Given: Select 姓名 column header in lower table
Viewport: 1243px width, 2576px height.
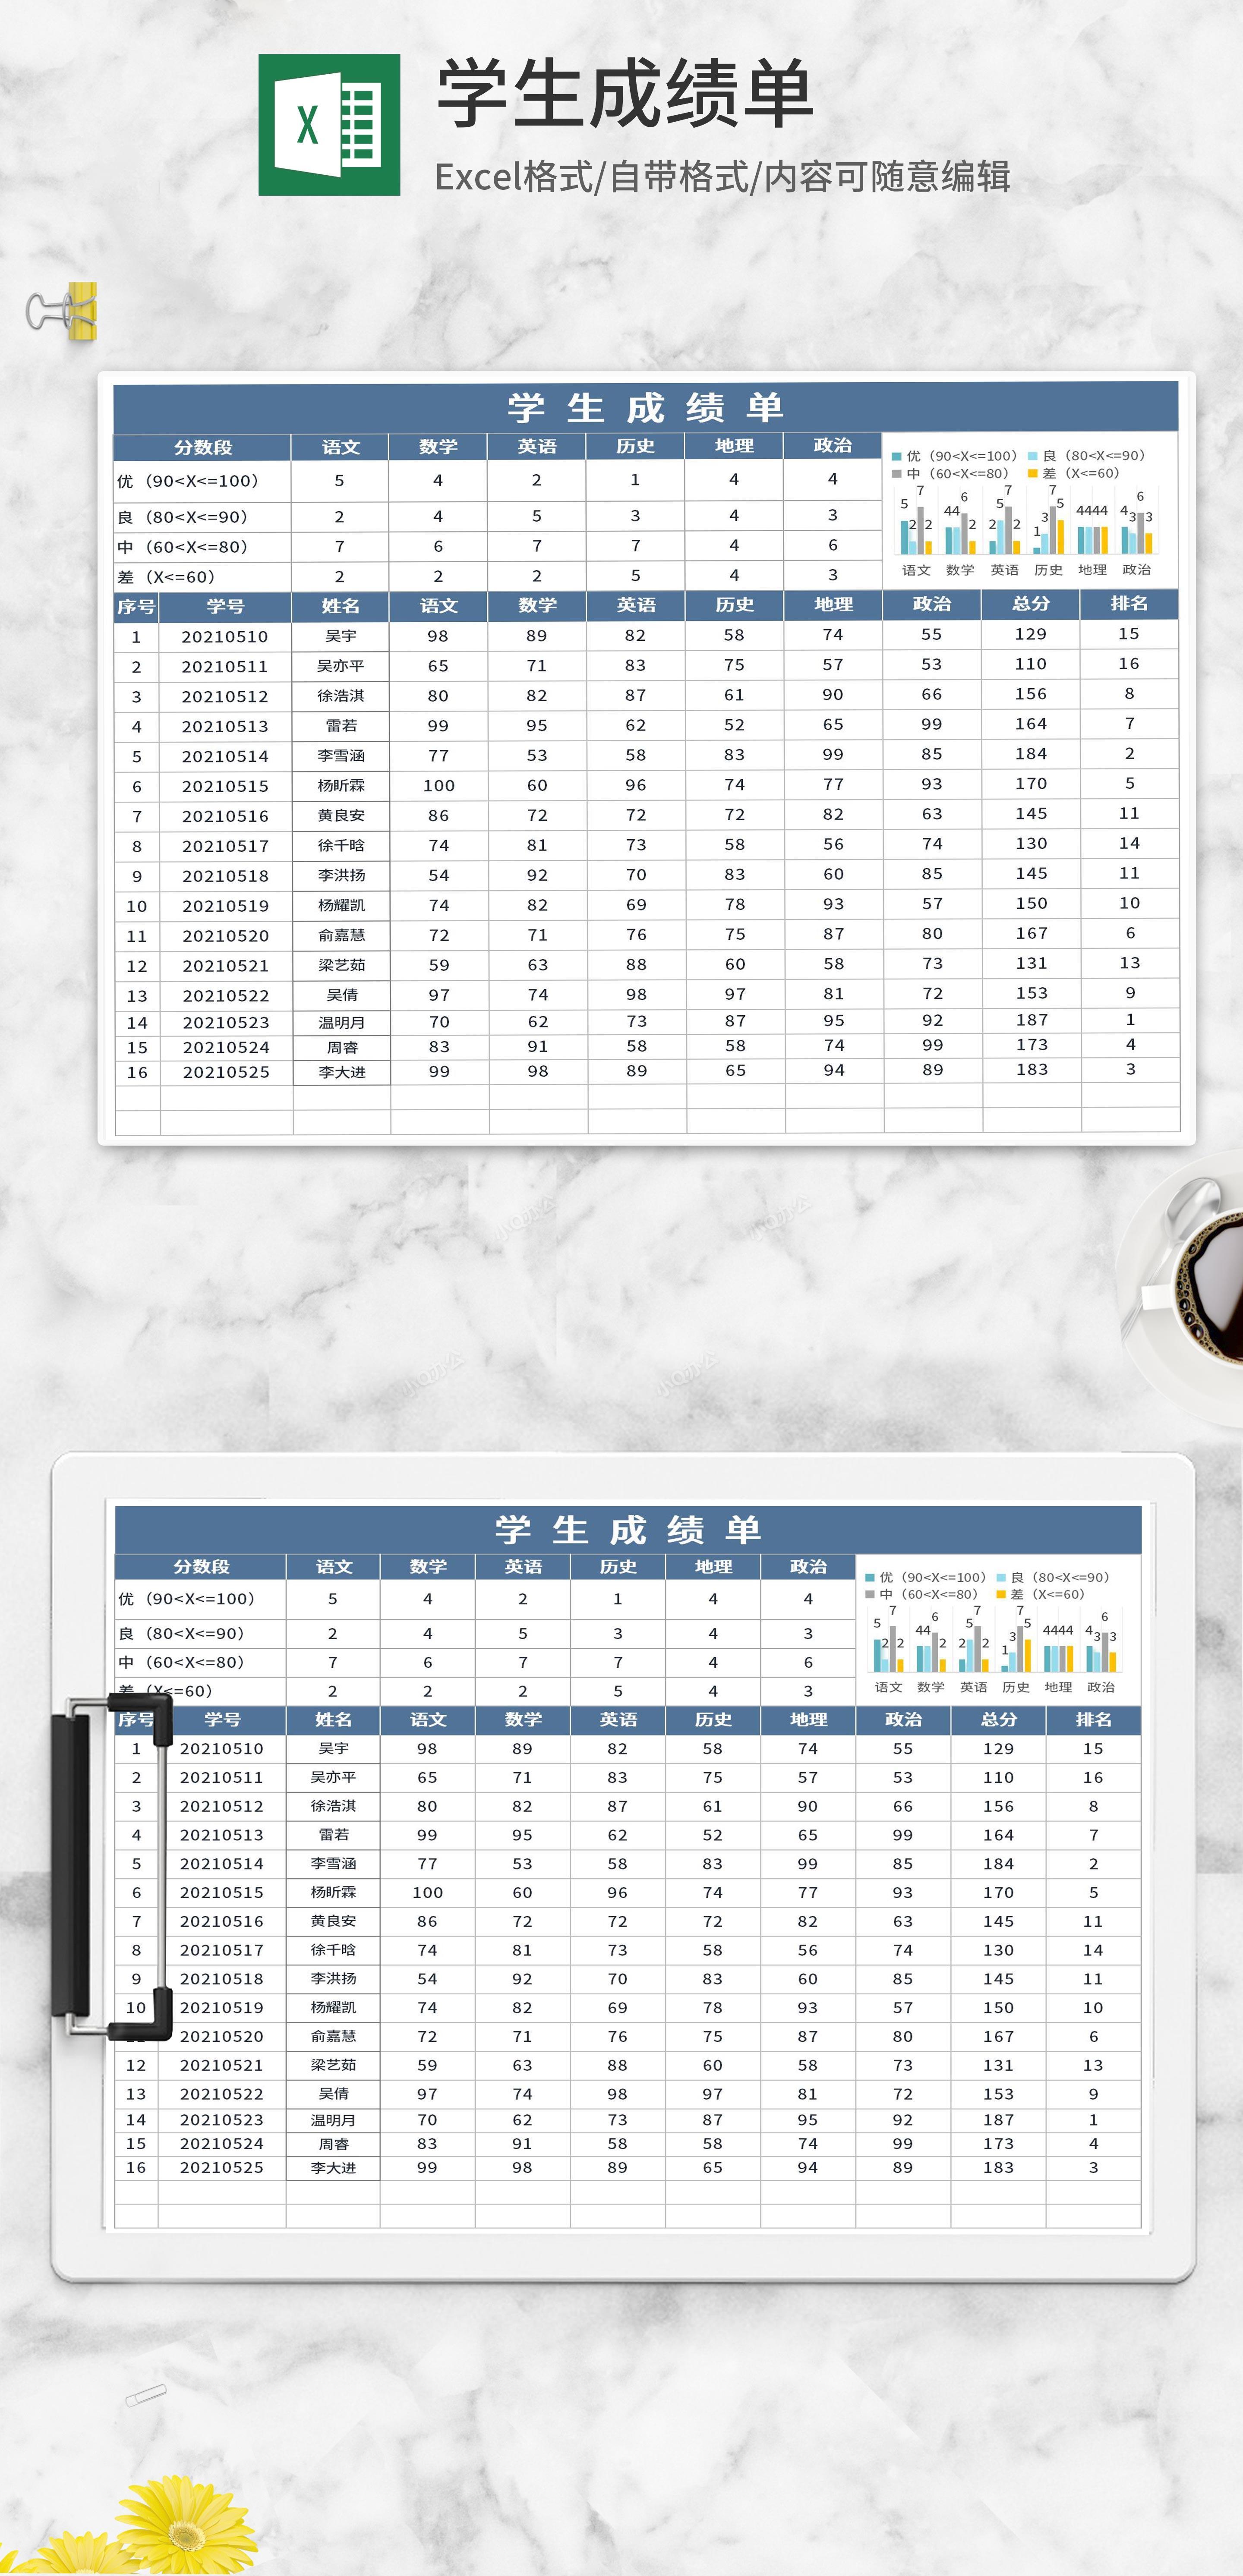Looking at the screenshot, I should 333,1720.
